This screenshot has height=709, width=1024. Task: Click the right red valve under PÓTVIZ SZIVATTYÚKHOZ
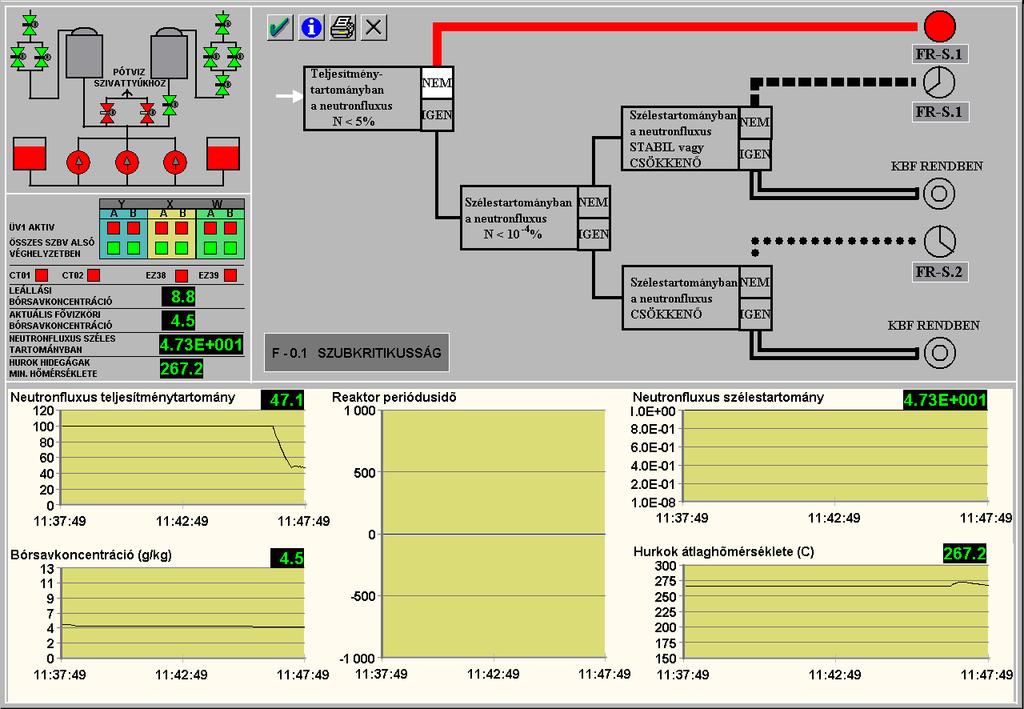[x=148, y=113]
